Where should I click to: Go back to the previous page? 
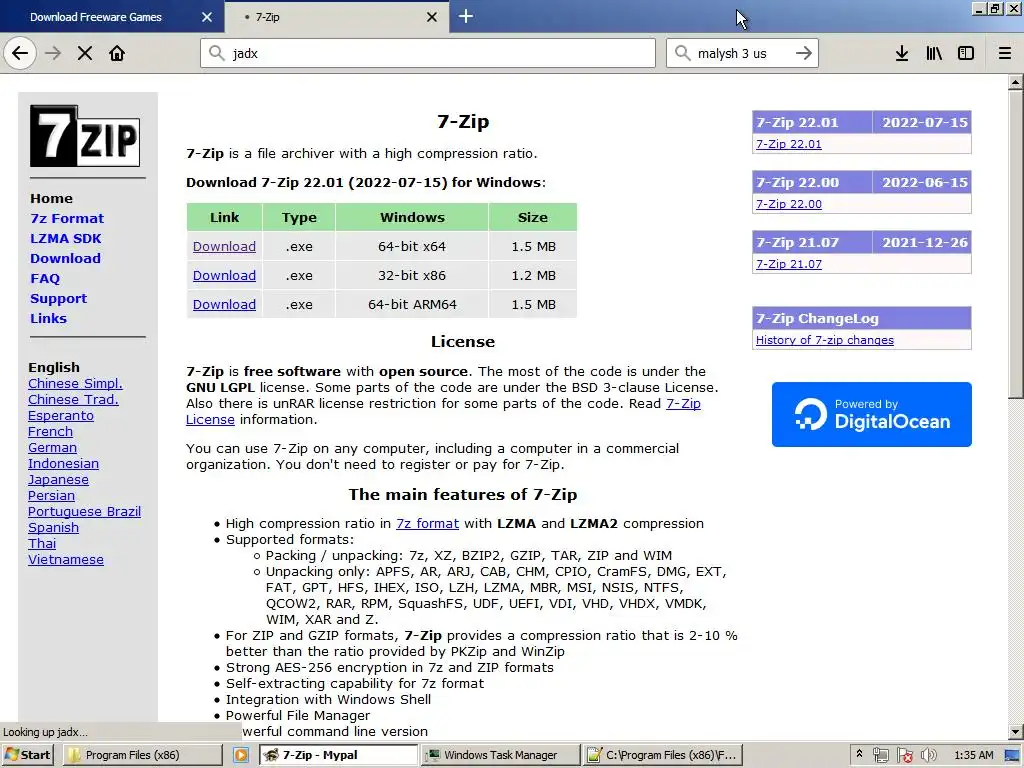20,54
